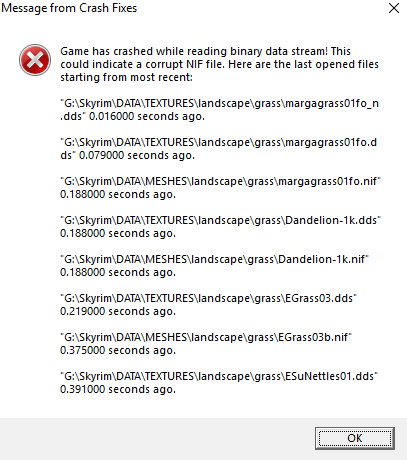Click the EGrass03.dds texture path
Image resolution: width=407 pixels, height=460 pixels.
pos(208,298)
